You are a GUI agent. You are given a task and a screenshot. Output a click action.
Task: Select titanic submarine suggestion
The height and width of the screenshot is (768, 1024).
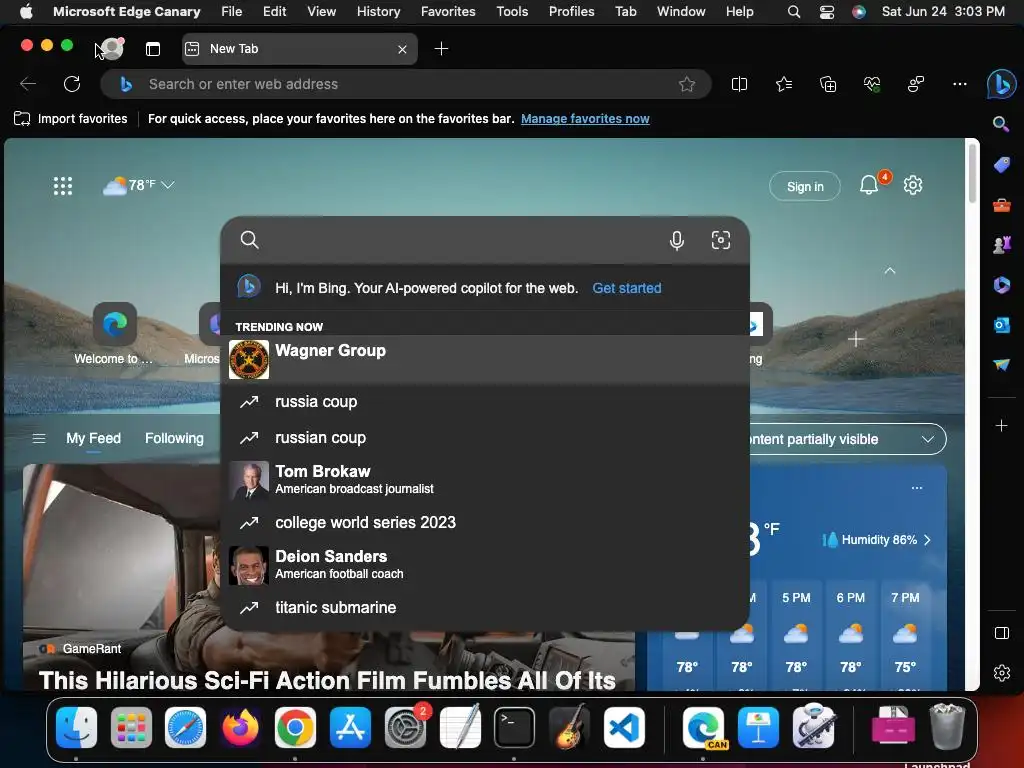pyautogui.click(x=485, y=607)
